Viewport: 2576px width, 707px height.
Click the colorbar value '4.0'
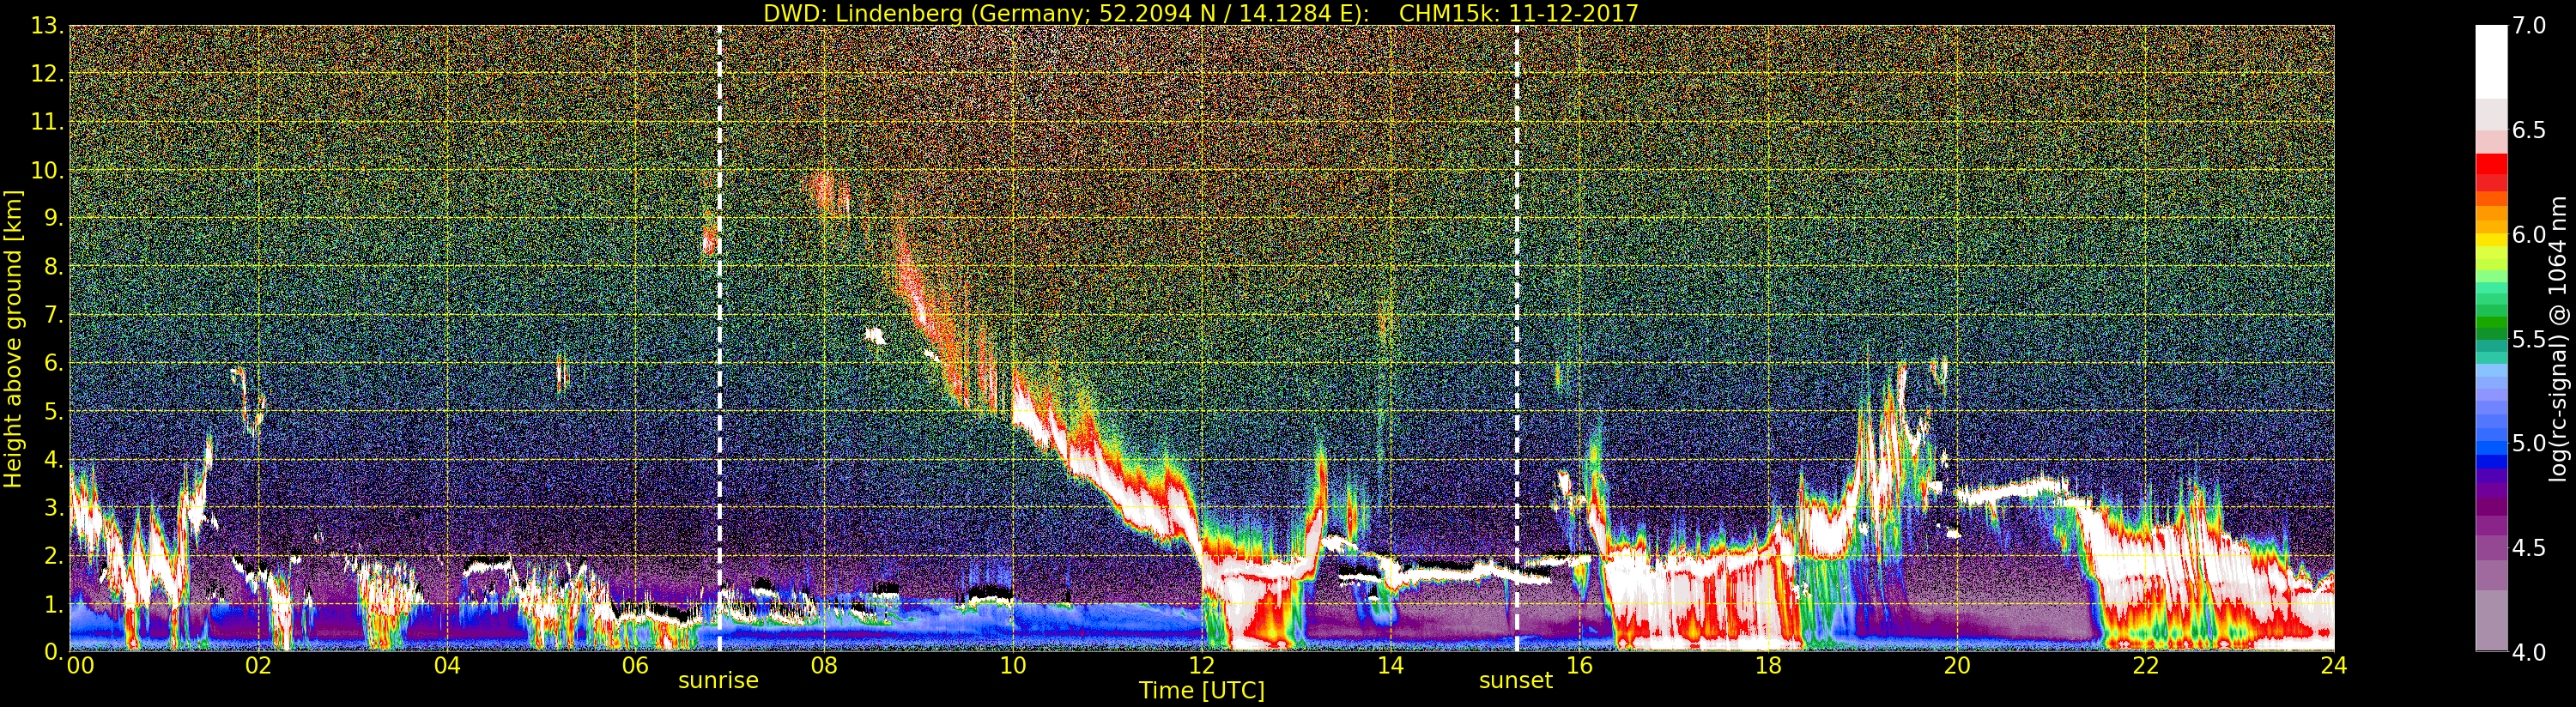point(2529,652)
